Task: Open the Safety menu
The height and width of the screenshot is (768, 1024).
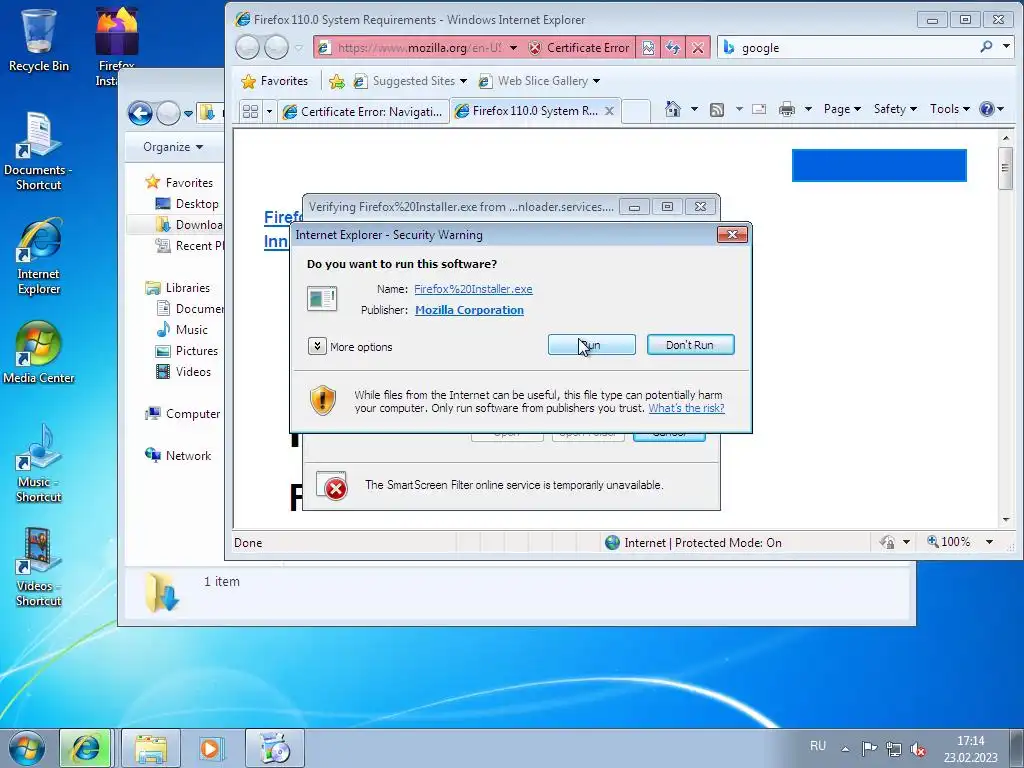Action: [895, 109]
